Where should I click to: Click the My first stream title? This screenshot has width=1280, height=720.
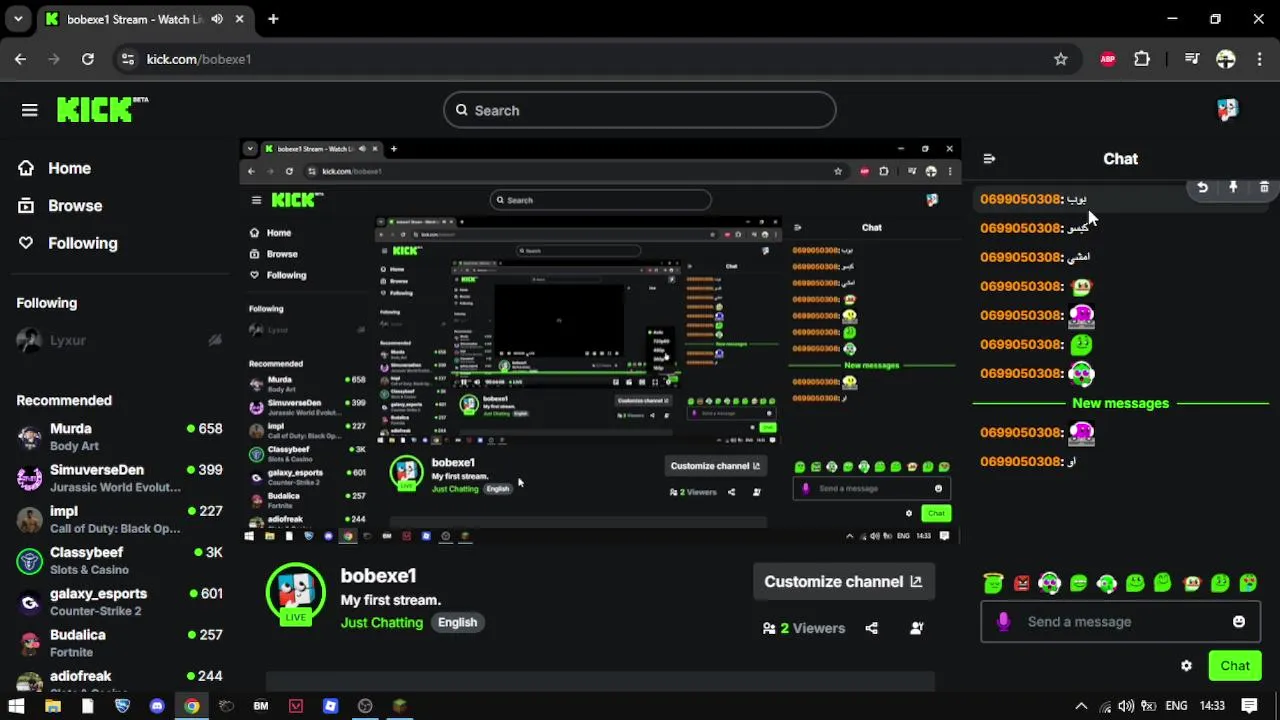point(390,600)
